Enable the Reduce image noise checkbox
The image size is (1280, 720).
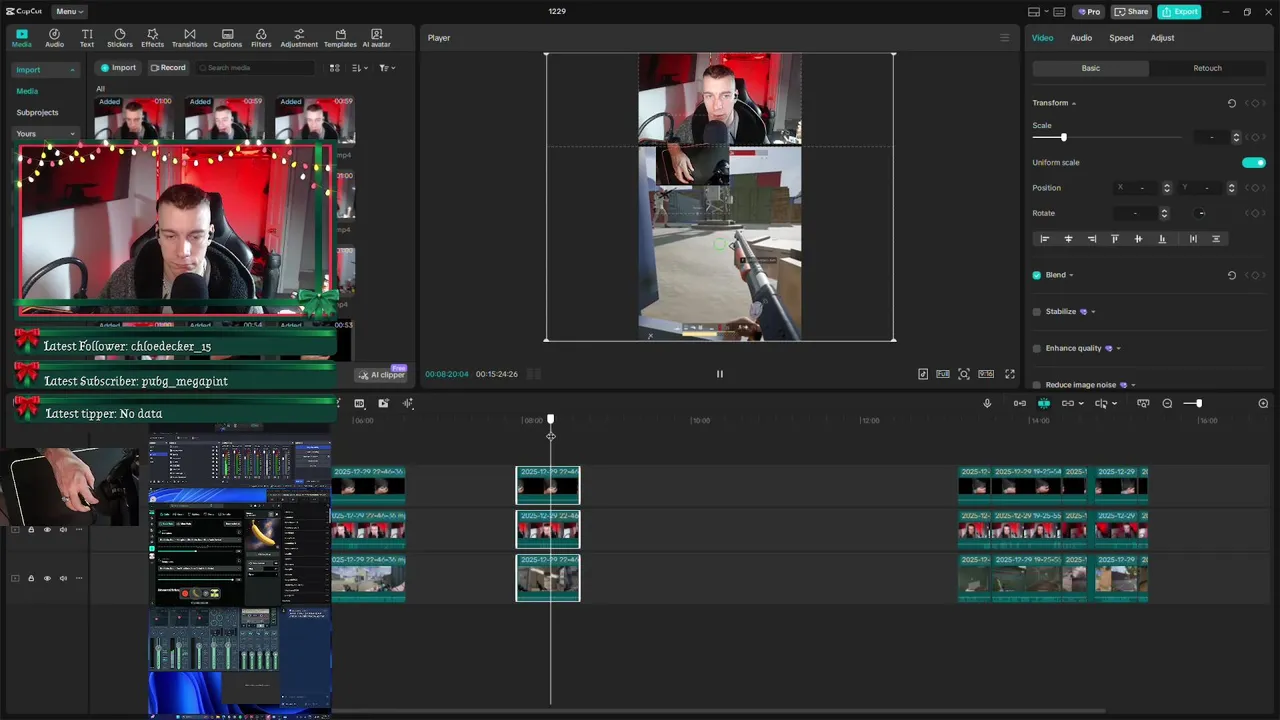(1037, 385)
